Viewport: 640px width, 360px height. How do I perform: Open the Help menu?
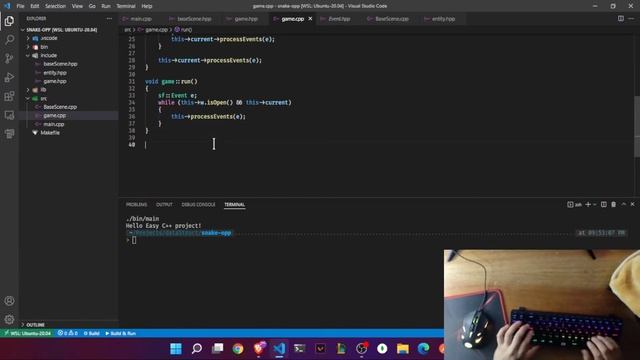(x=147, y=6)
